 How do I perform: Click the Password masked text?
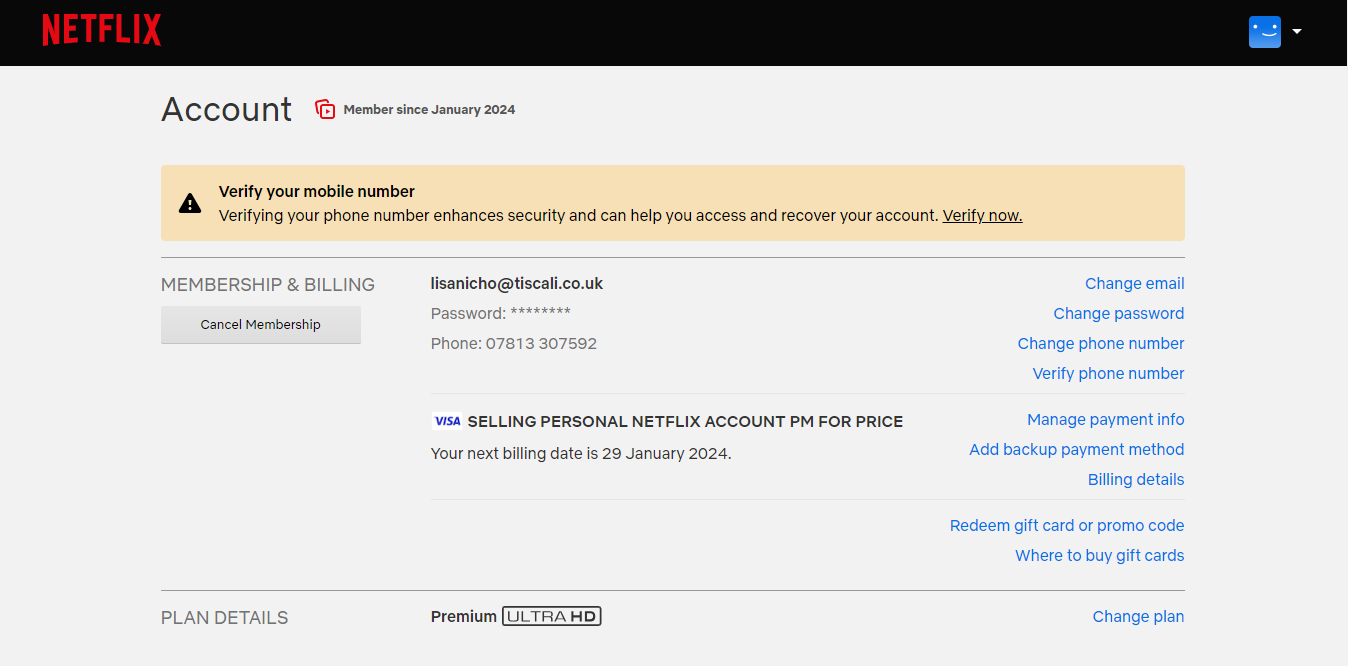click(501, 314)
